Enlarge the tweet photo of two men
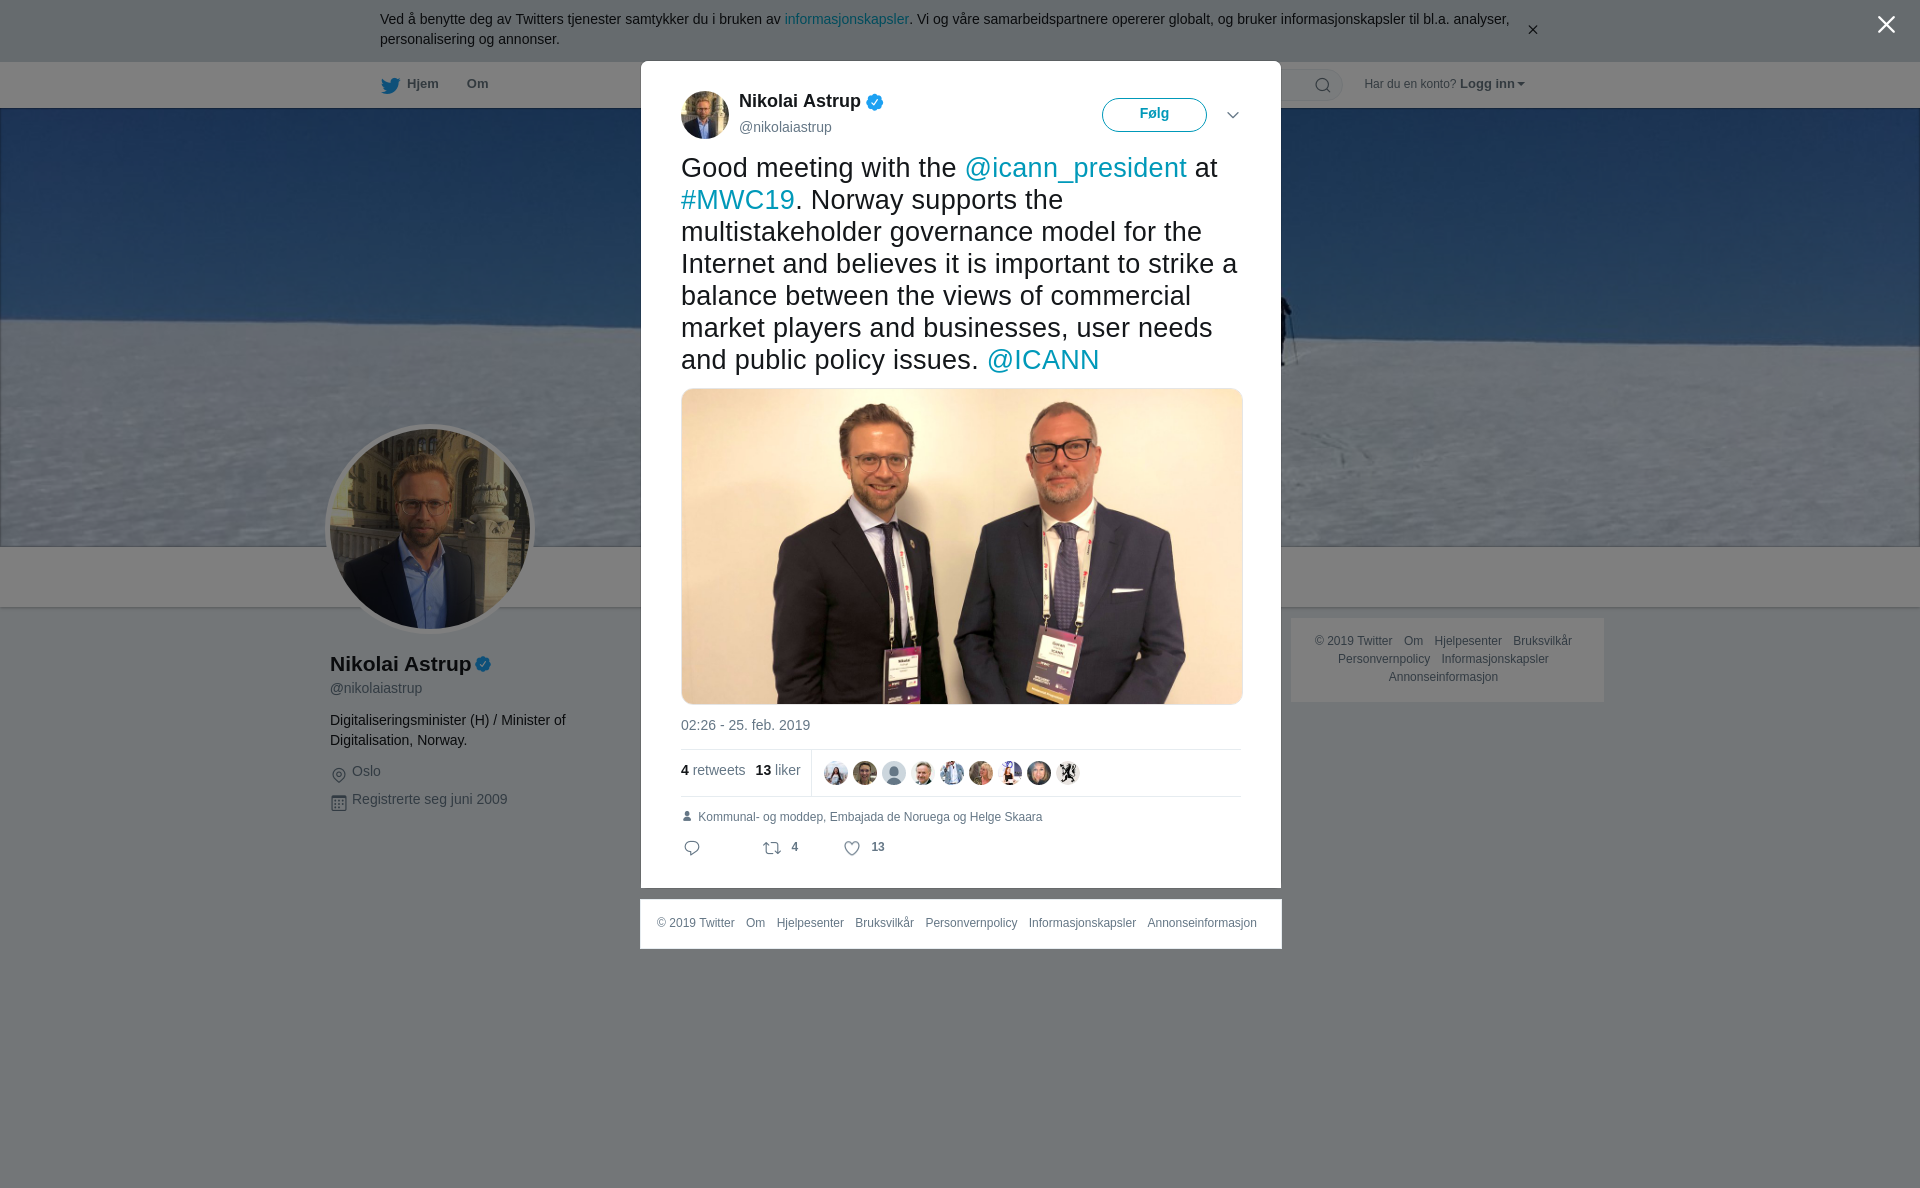This screenshot has height=1188, width=1920. click(962, 546)
